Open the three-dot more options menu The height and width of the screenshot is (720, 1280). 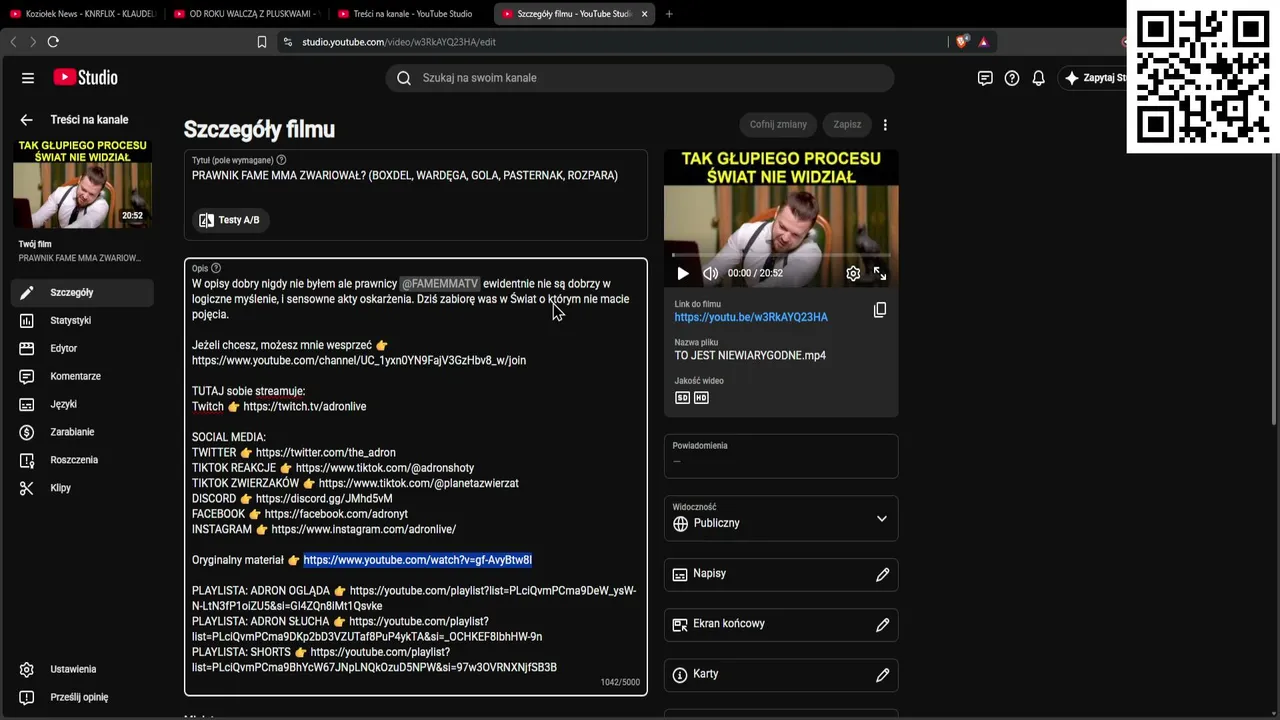pyautogui.click(x=885, y=125)
